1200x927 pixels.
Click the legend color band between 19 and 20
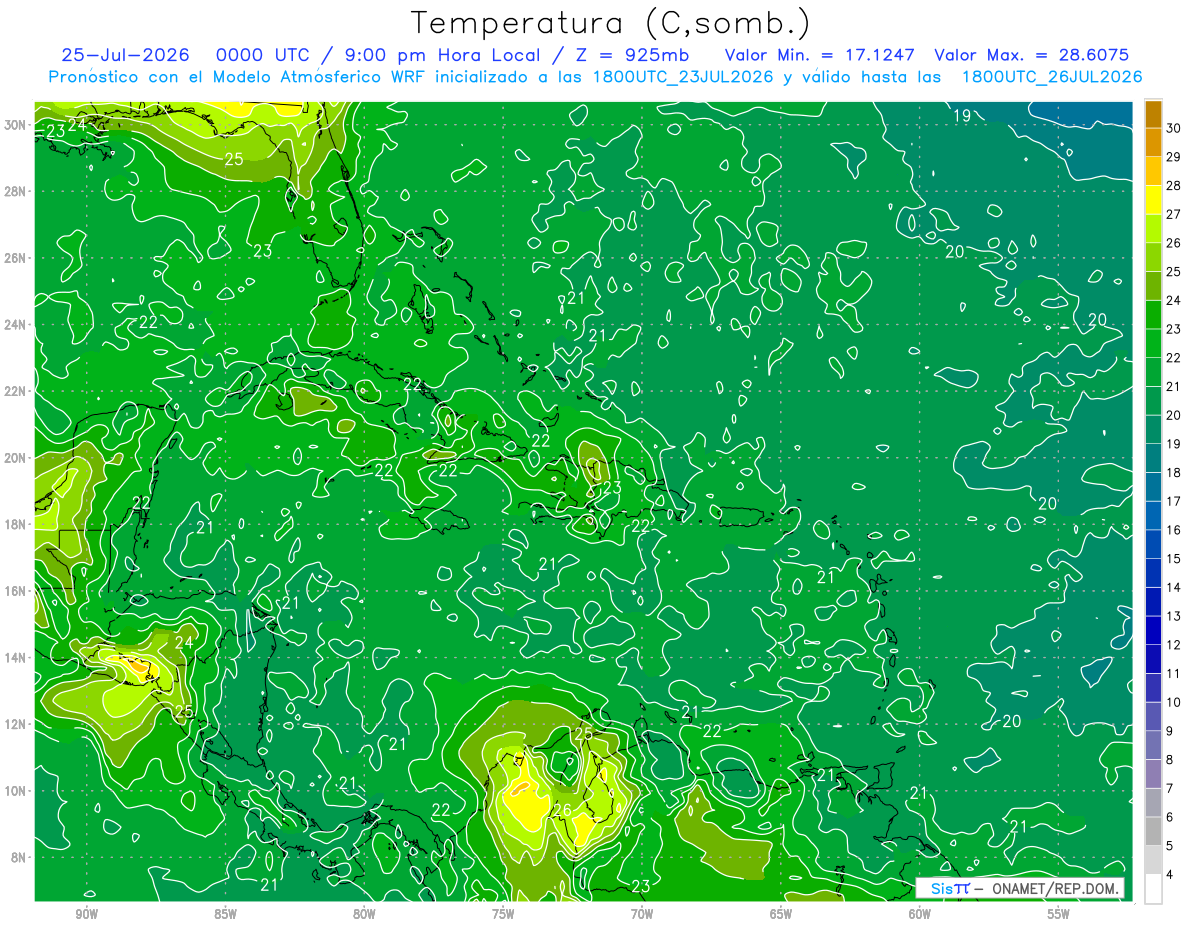click(1153, 429)
